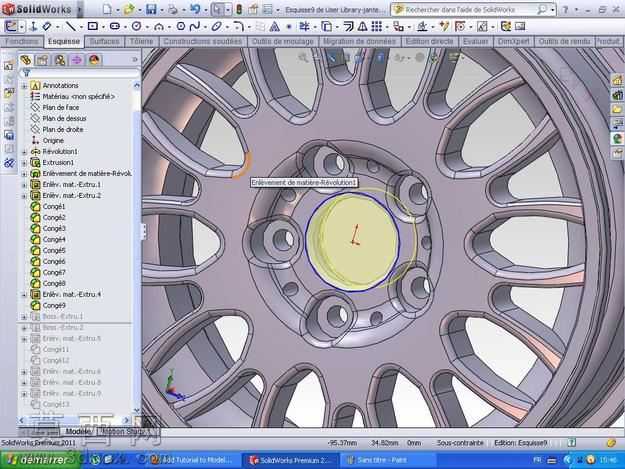625x469 pixels.
Task: Select Plan de droite in tree
Action: [63, 130]
